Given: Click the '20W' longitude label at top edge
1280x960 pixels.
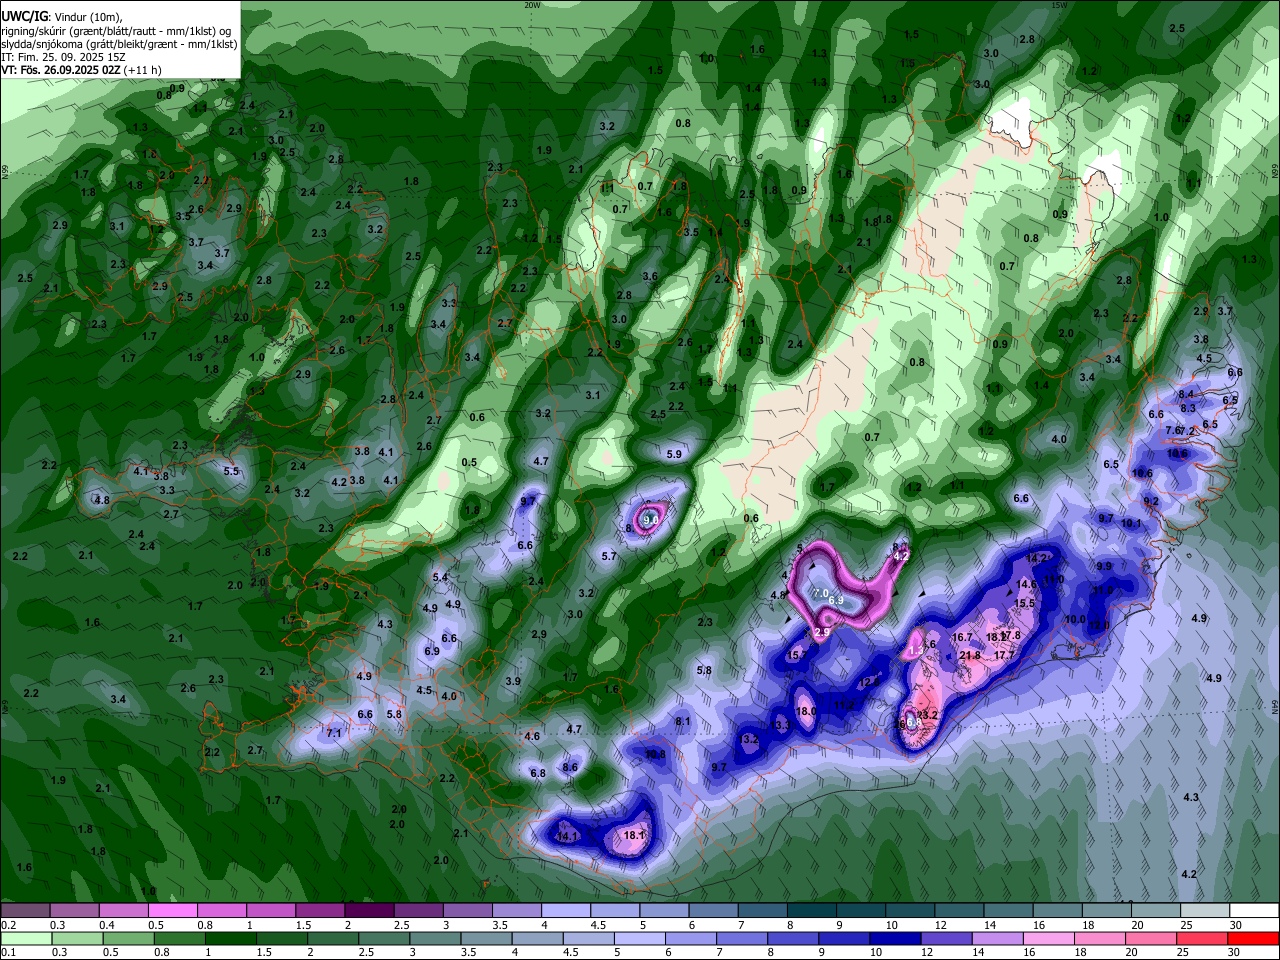Looking at the screenshot, I should (532, 5).
